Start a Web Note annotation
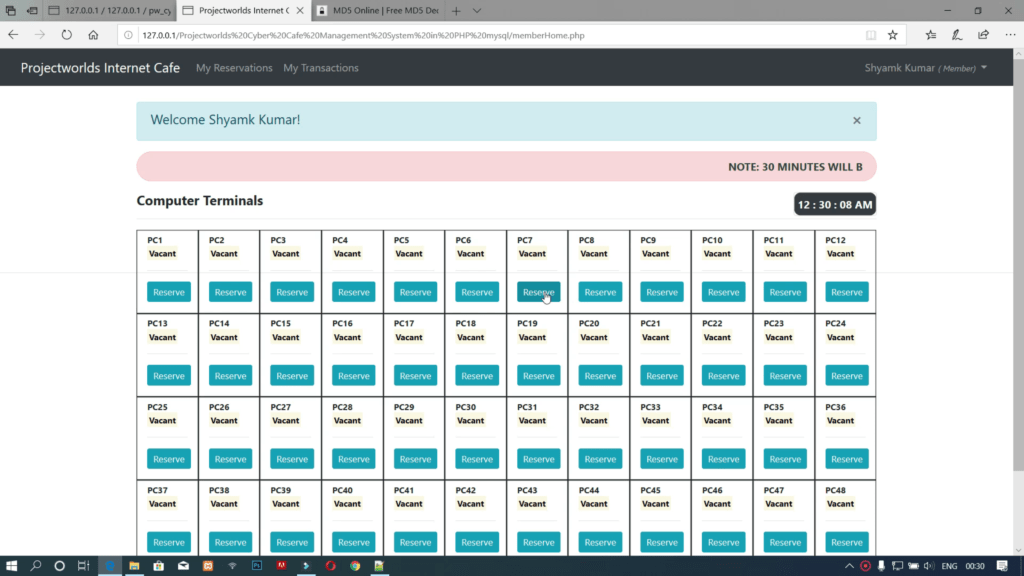 point(956,34)
